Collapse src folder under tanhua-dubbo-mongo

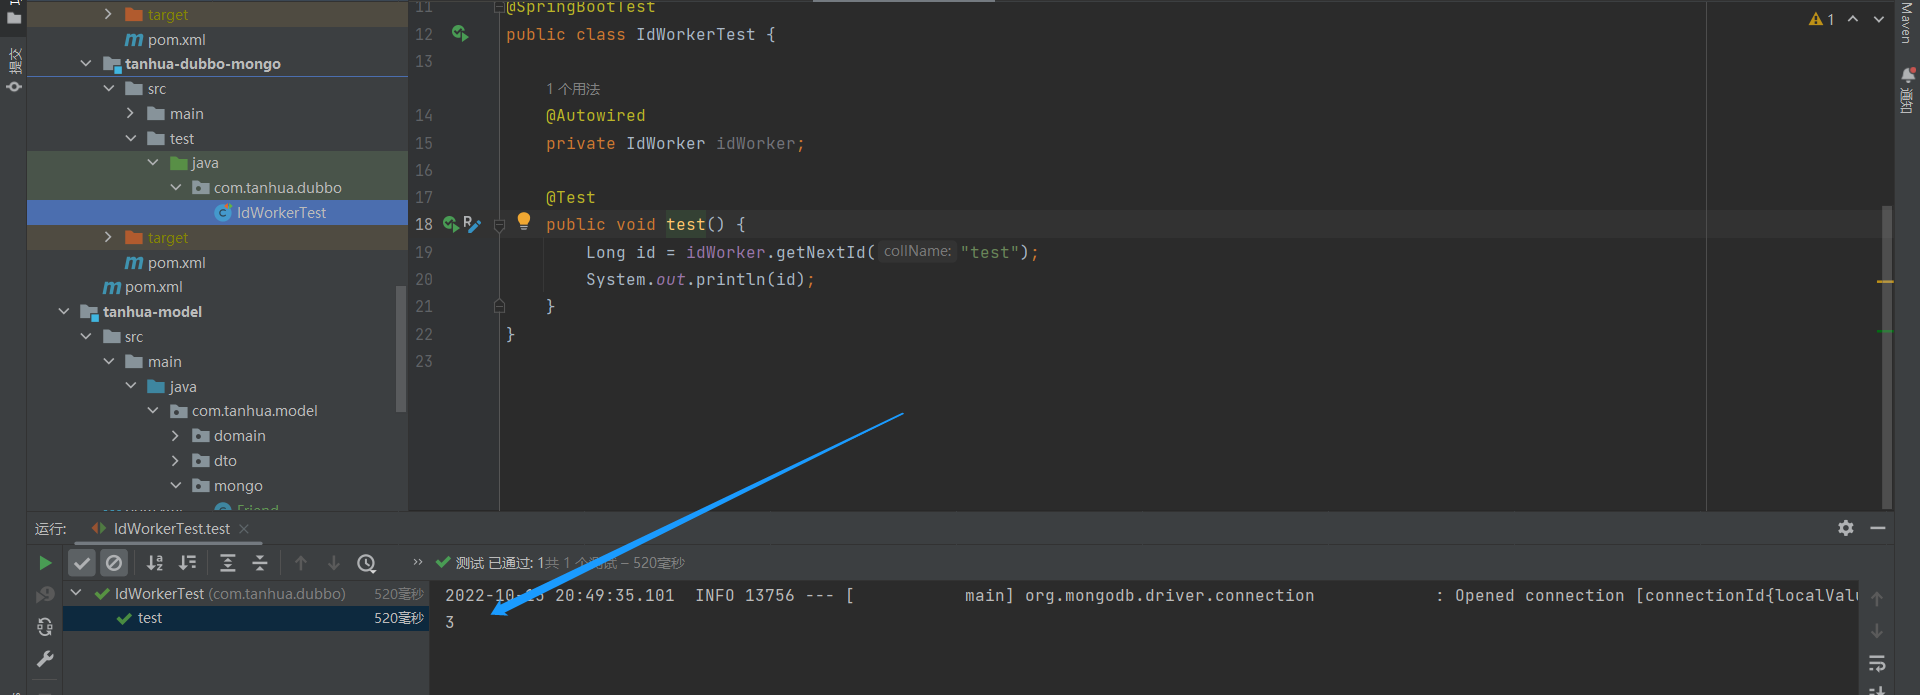click(x=109, y=89)
